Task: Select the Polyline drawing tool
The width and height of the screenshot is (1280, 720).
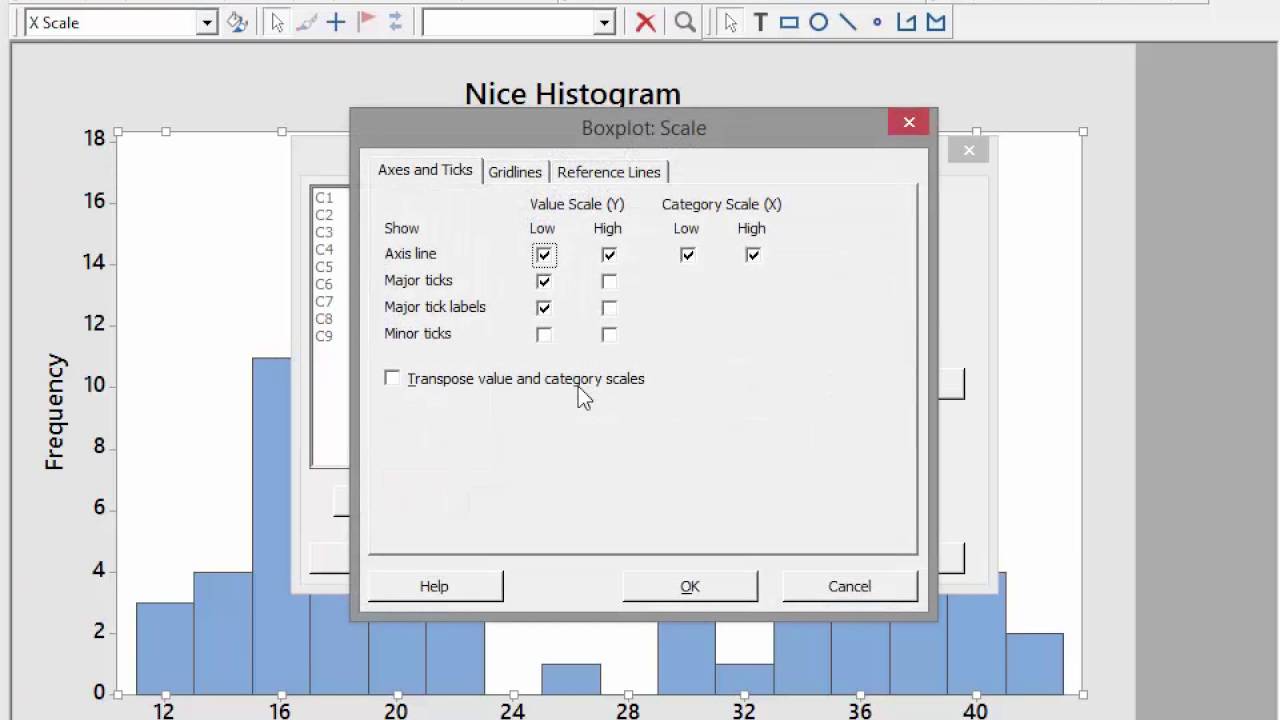Action: (907, 22)
